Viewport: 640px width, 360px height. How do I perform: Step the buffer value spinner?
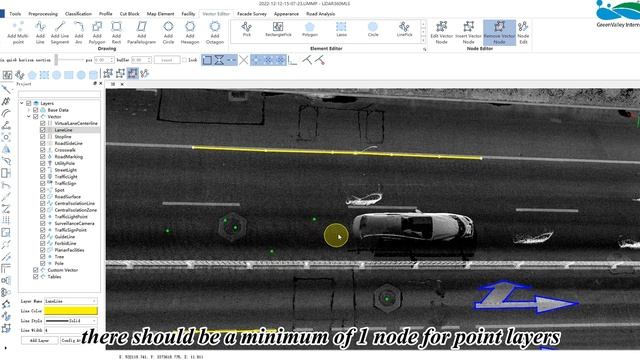(149, 60)
